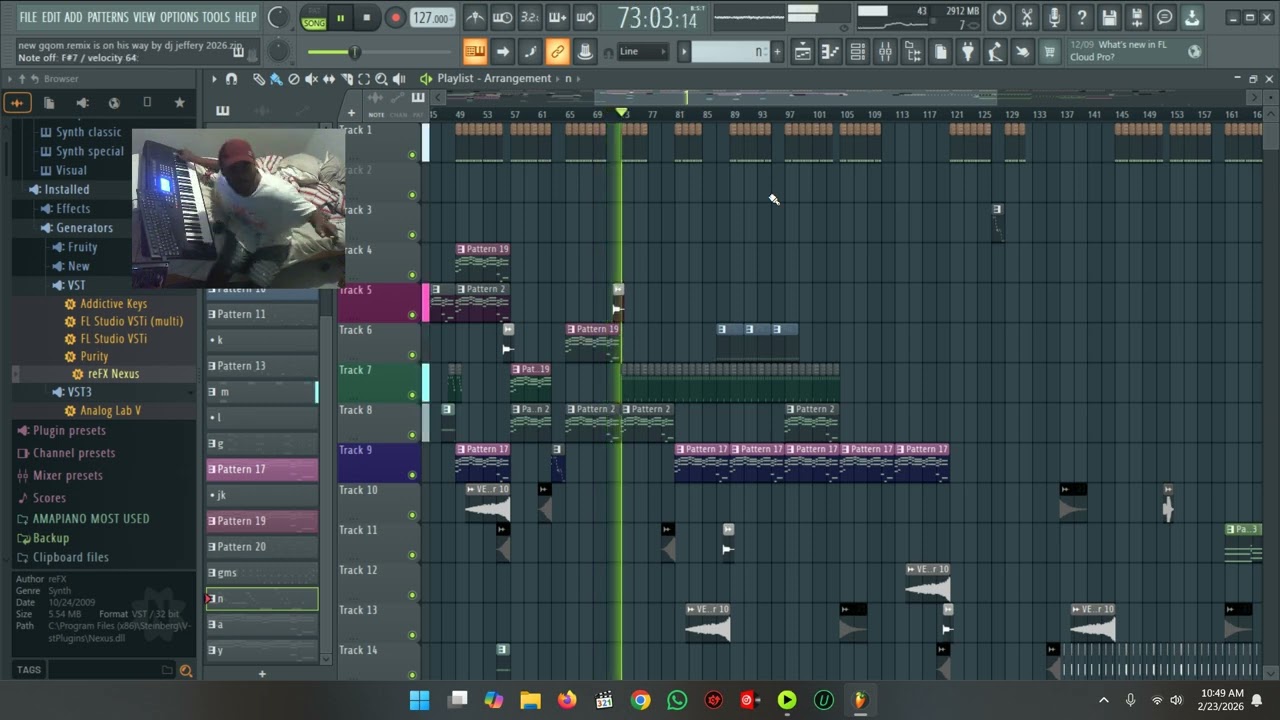
Task: Open Google Chrome from the taskbar
Action: coord(640,700)
